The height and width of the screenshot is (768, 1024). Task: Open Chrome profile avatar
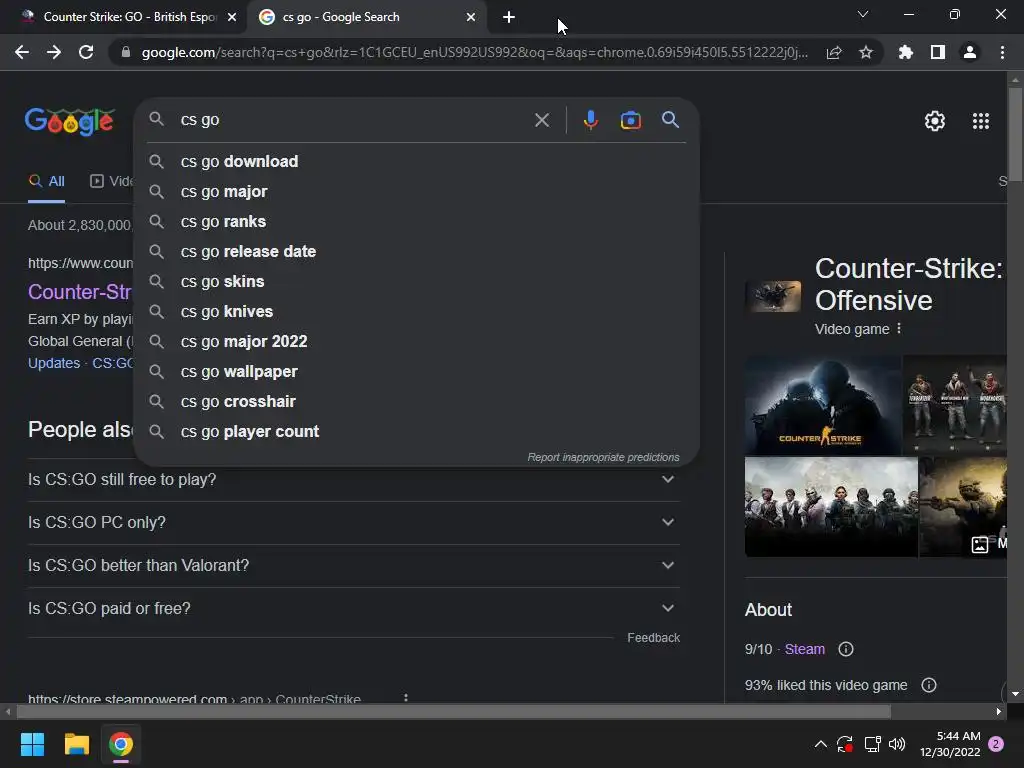(970, 52)
